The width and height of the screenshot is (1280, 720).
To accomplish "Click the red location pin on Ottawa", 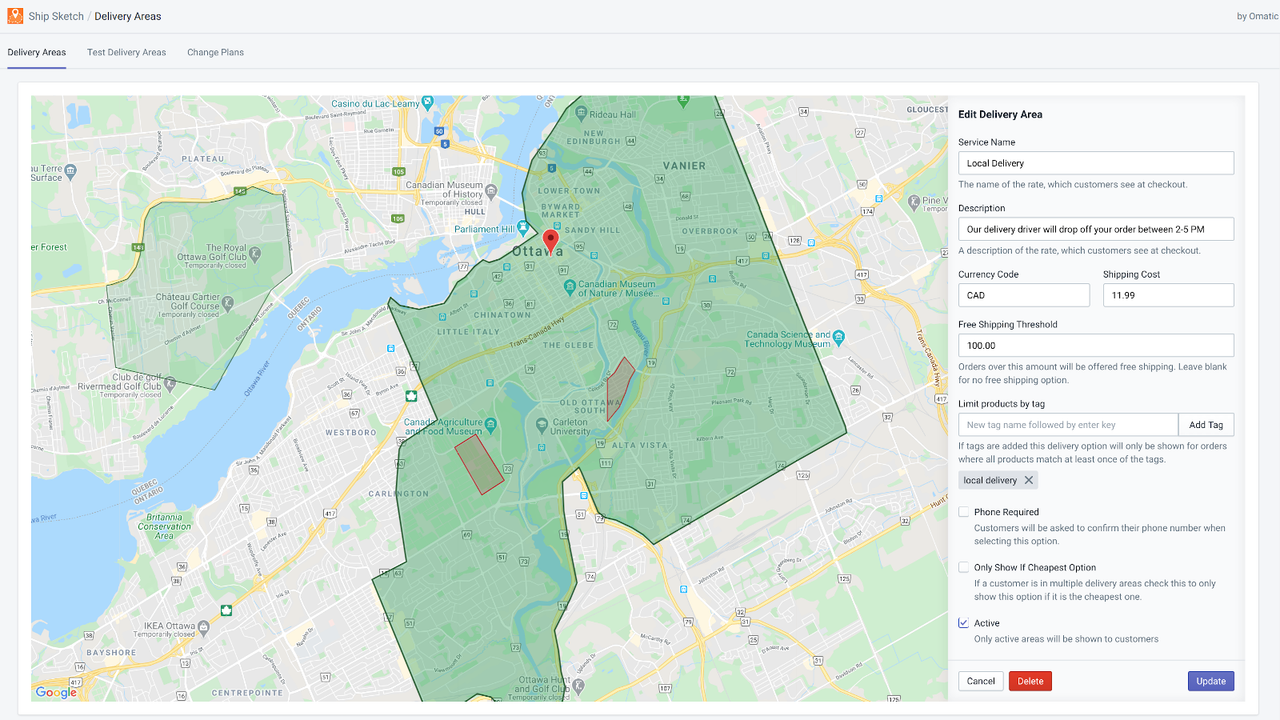I will (x=551, y=242).
